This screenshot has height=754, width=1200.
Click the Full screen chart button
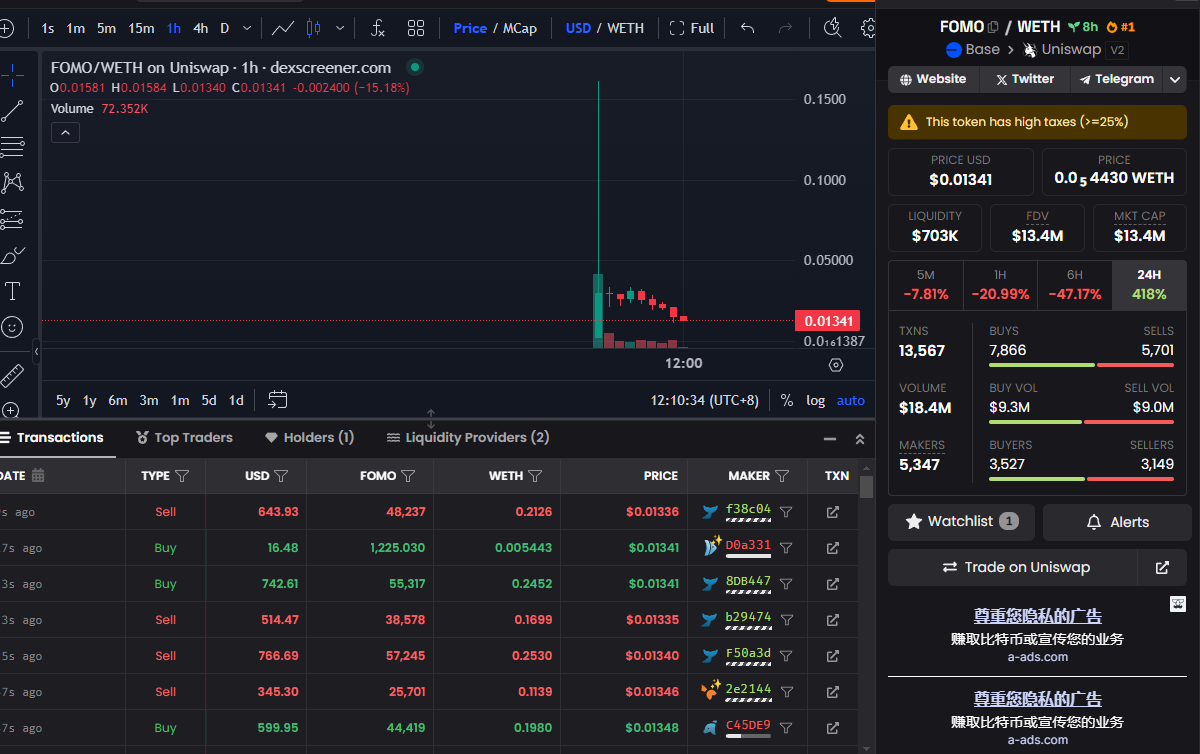(692, 28)
